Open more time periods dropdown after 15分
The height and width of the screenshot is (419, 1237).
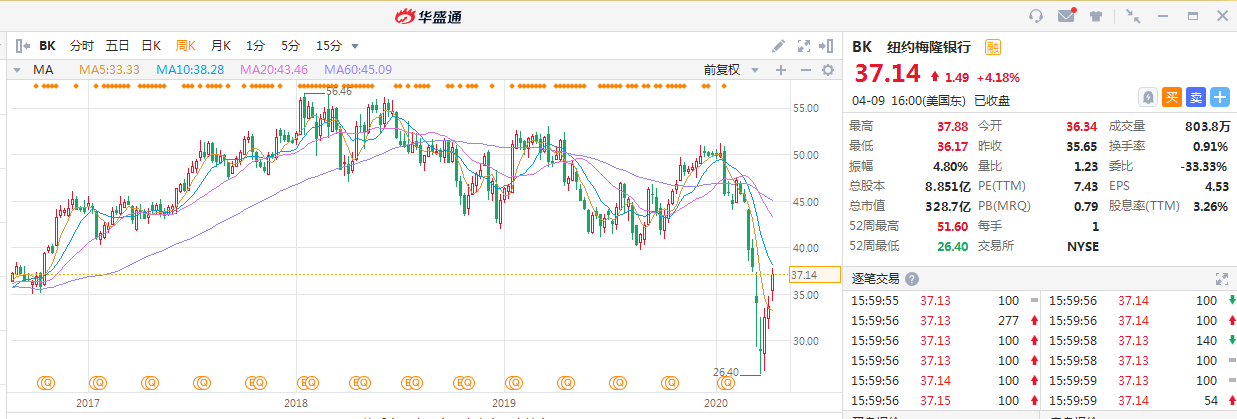[355, 46]
